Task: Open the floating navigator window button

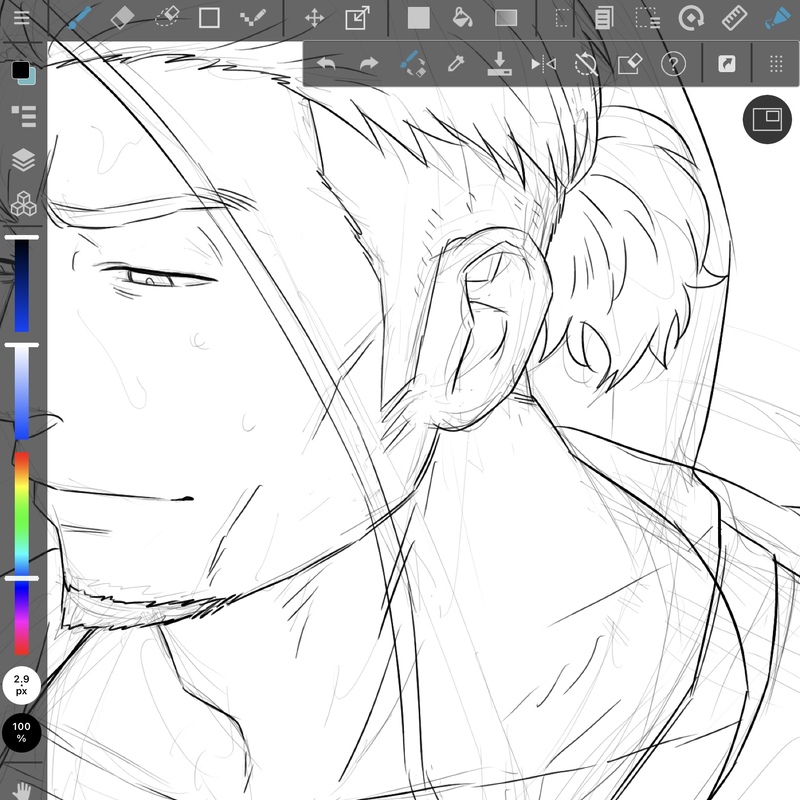Action: click(767, 119)
